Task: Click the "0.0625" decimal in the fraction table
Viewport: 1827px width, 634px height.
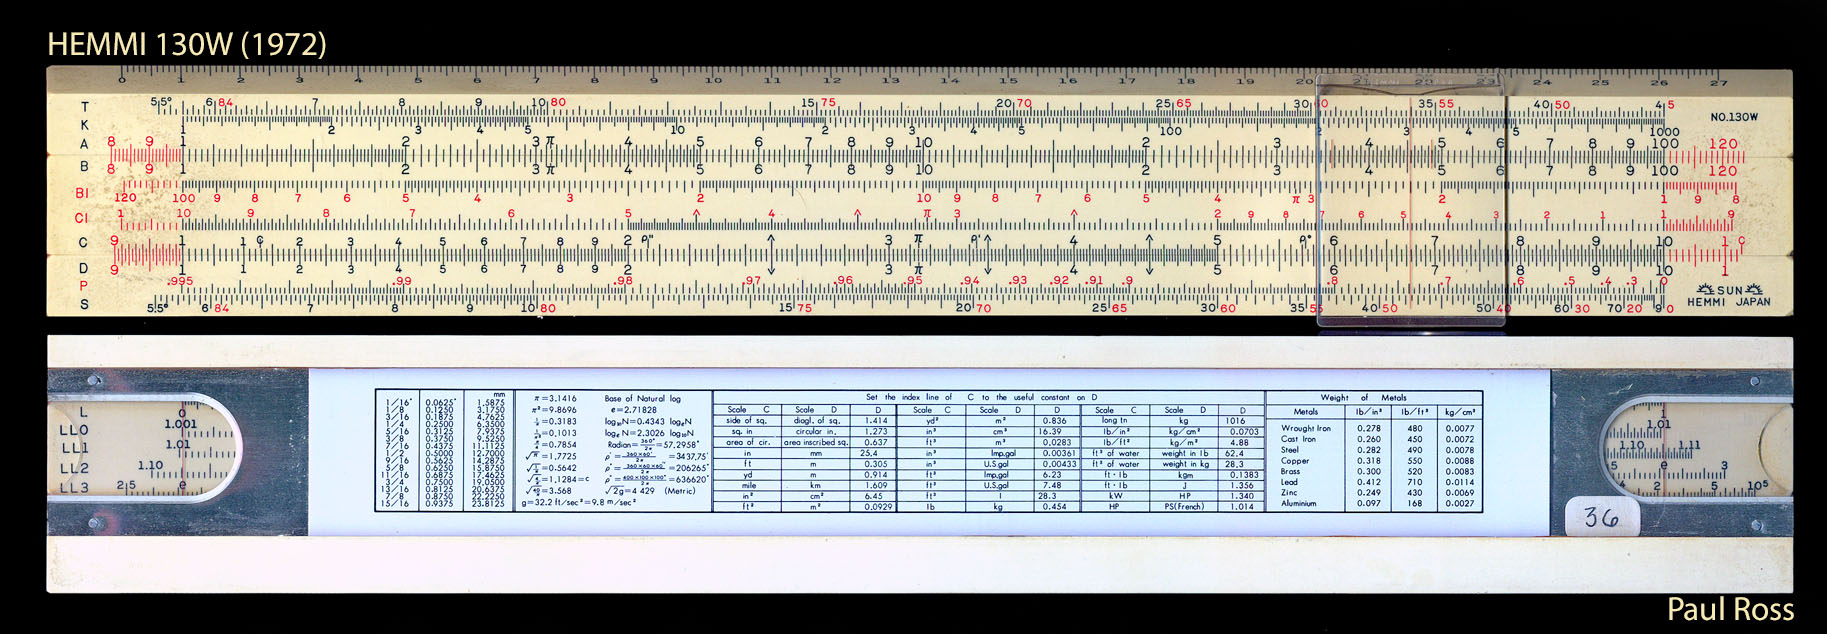Action: [439, 402]
